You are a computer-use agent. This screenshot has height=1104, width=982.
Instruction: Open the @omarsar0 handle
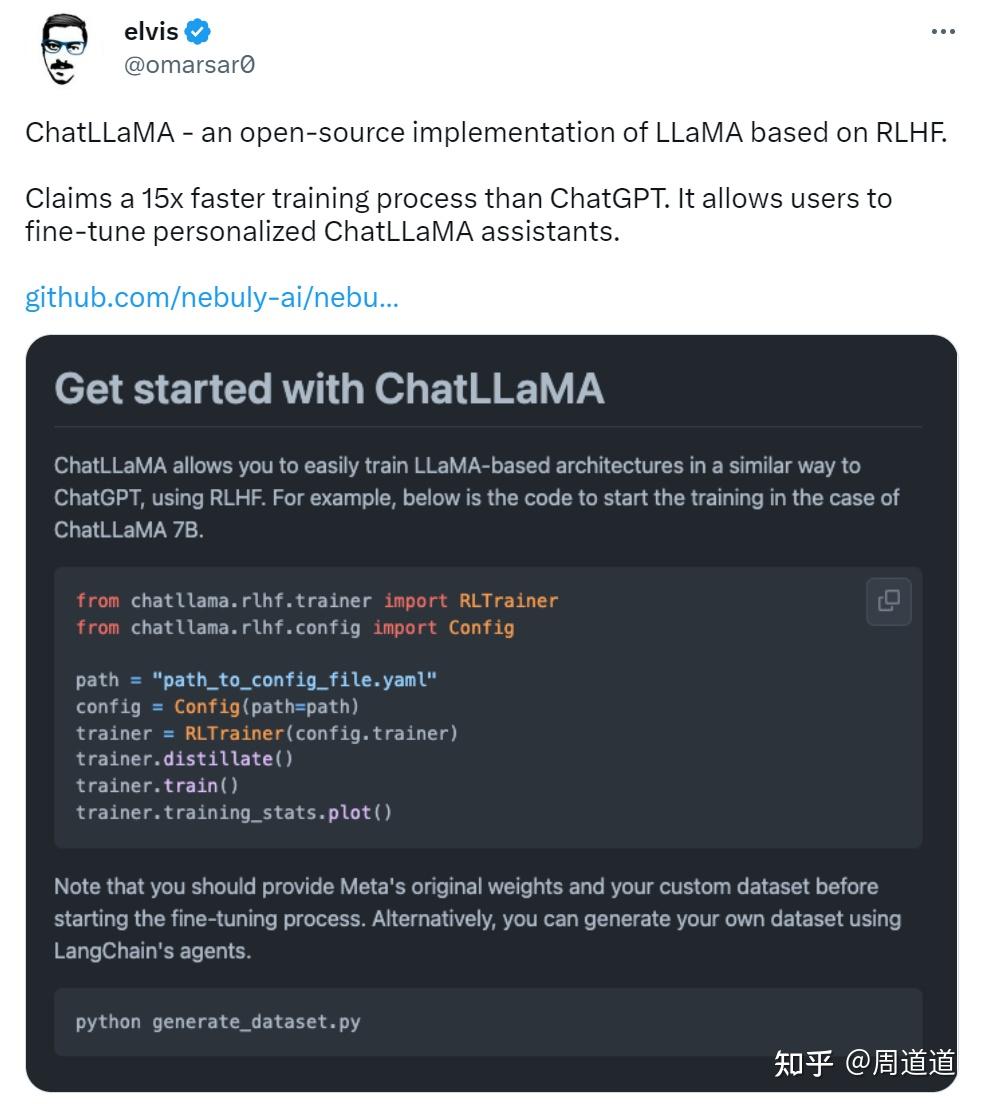pos(189,65)
